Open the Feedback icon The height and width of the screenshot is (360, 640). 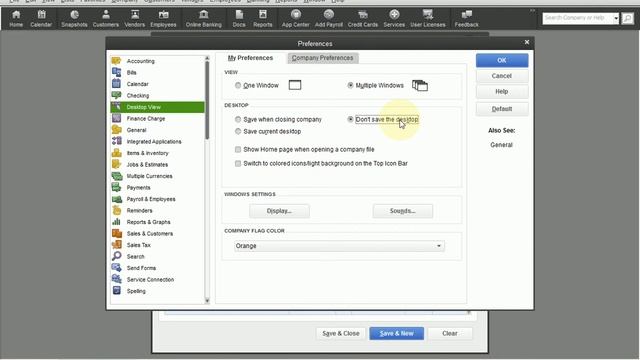coord(467,19)
